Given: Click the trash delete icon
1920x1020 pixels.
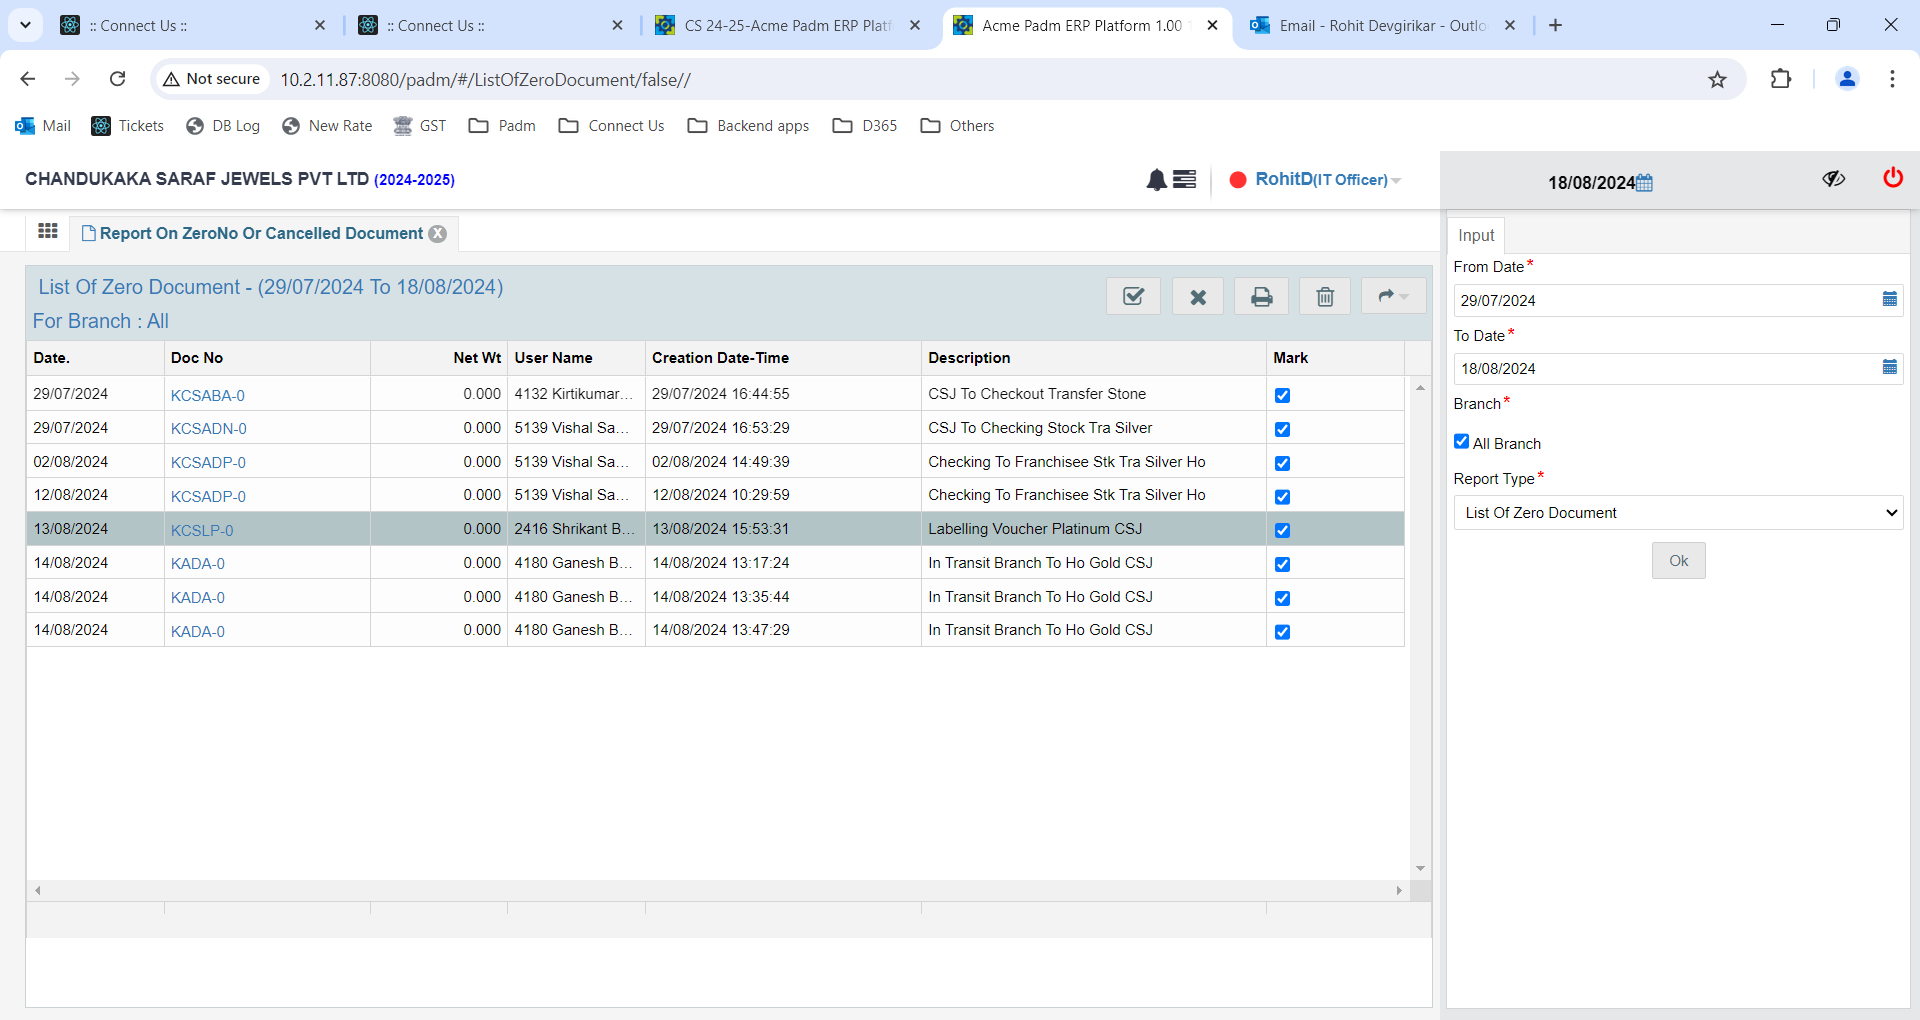Looking at the screenshot, I should 1325,296.
